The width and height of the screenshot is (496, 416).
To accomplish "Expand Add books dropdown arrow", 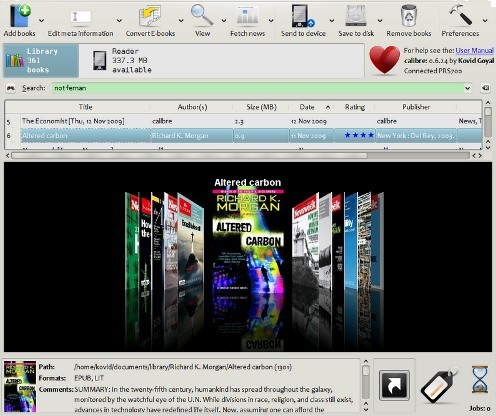I will (41, 21).
